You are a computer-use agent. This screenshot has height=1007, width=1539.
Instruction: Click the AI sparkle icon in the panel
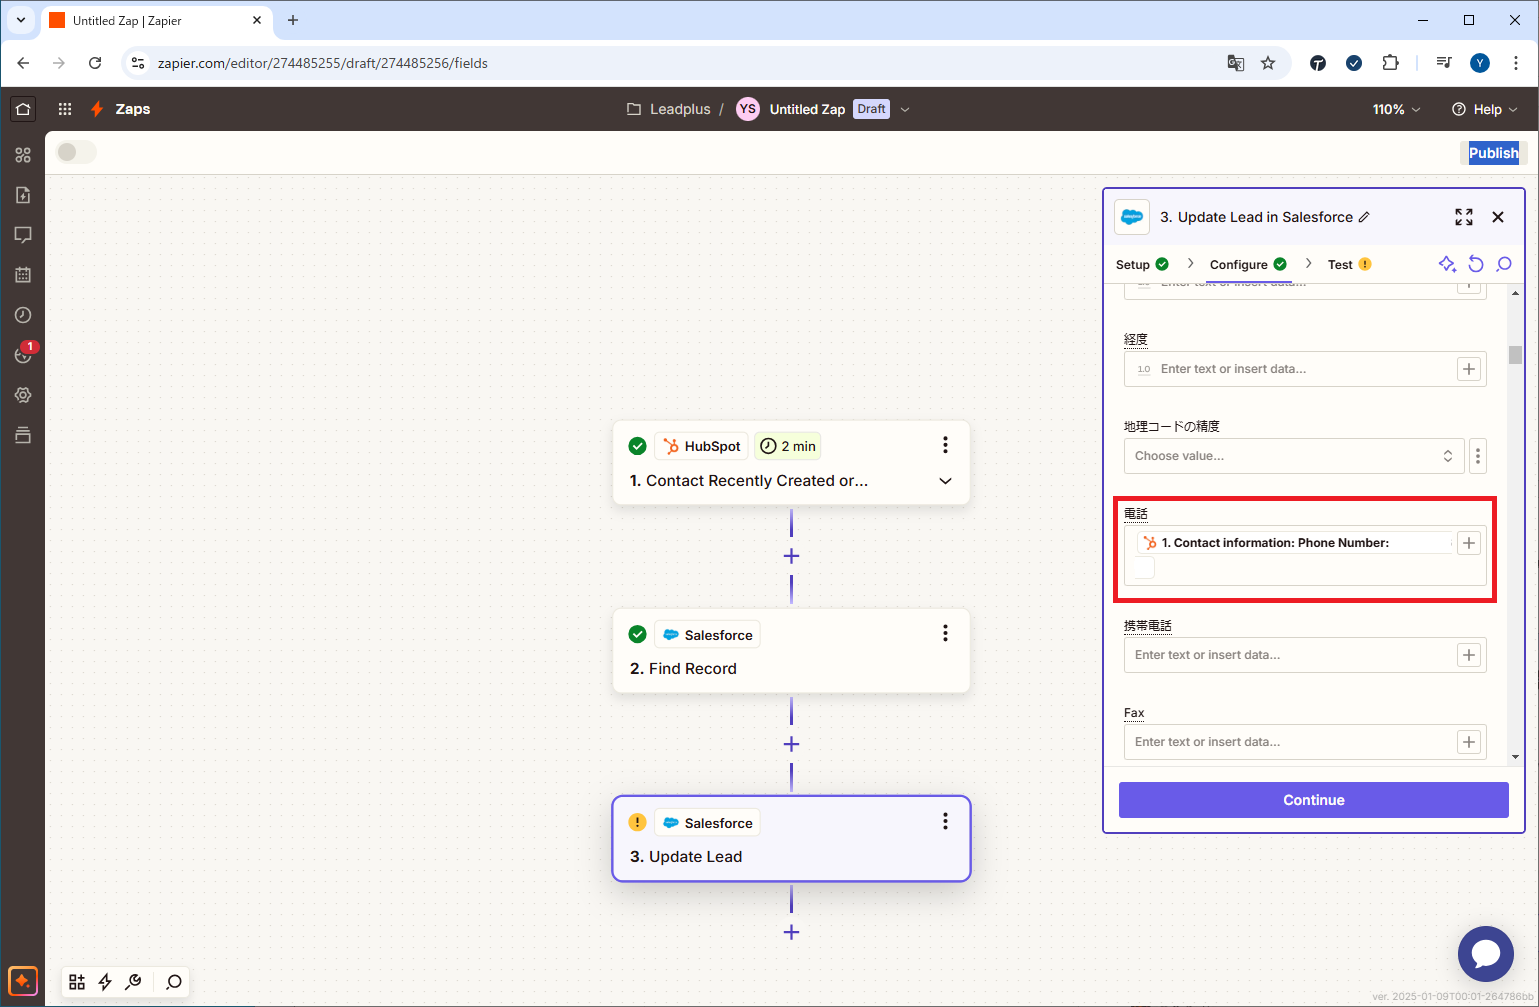point(1447,264)
